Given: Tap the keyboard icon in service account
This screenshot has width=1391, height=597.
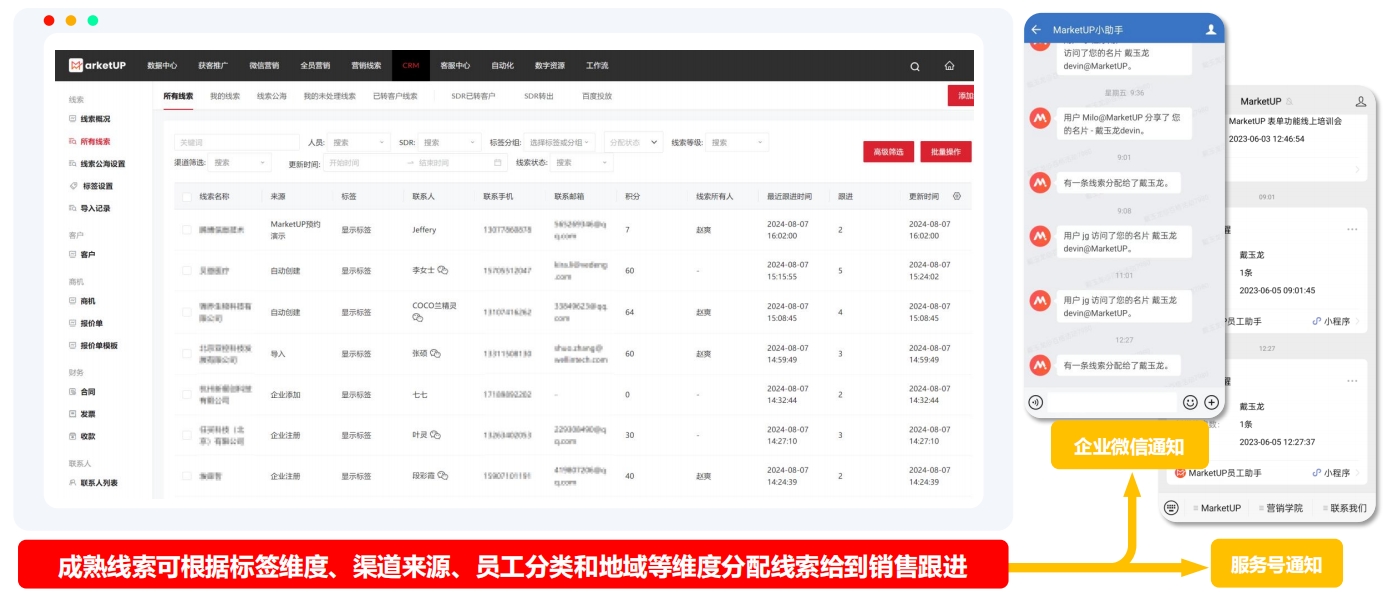Looking at the screenshot, I should (1171, 507).
